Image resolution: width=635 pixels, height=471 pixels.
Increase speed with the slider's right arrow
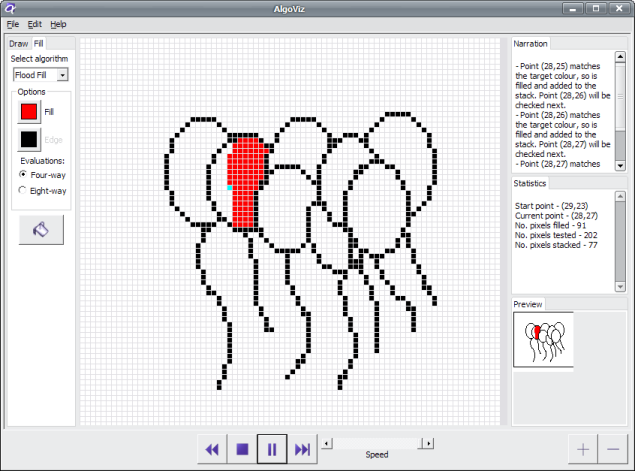pyautogui.click(x=428, y=443)
